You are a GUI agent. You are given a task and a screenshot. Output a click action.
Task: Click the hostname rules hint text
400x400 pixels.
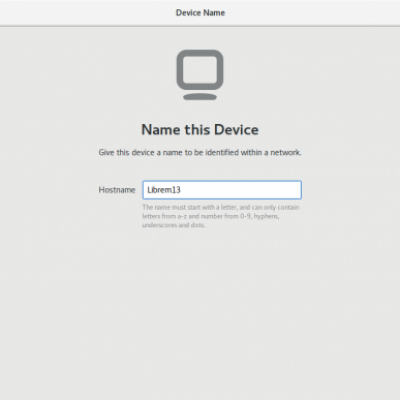tap(221, 216)
